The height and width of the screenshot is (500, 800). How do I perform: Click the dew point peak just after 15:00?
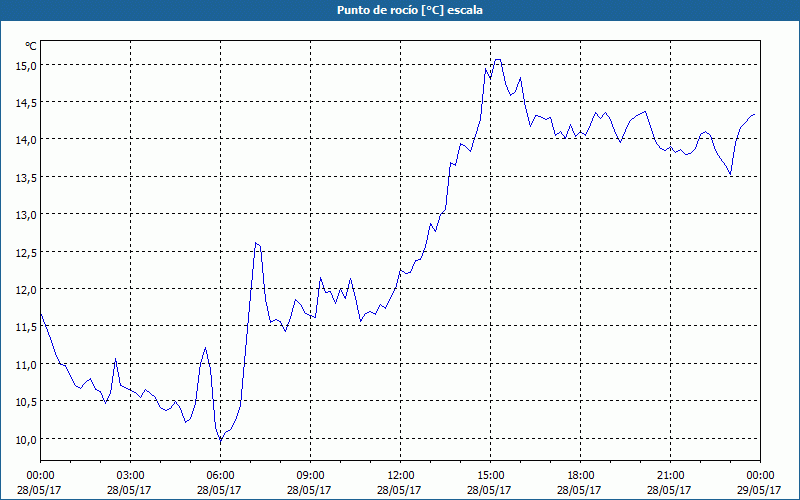click(497, 60)
